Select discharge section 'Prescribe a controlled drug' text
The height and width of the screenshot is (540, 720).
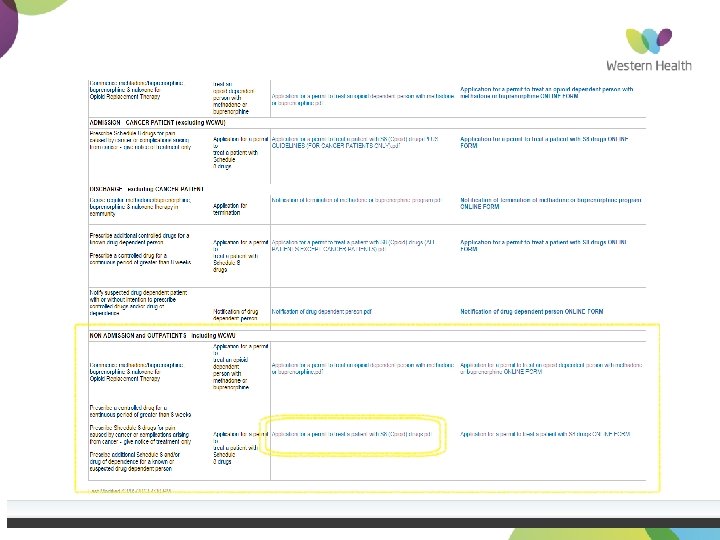(140, 259)
